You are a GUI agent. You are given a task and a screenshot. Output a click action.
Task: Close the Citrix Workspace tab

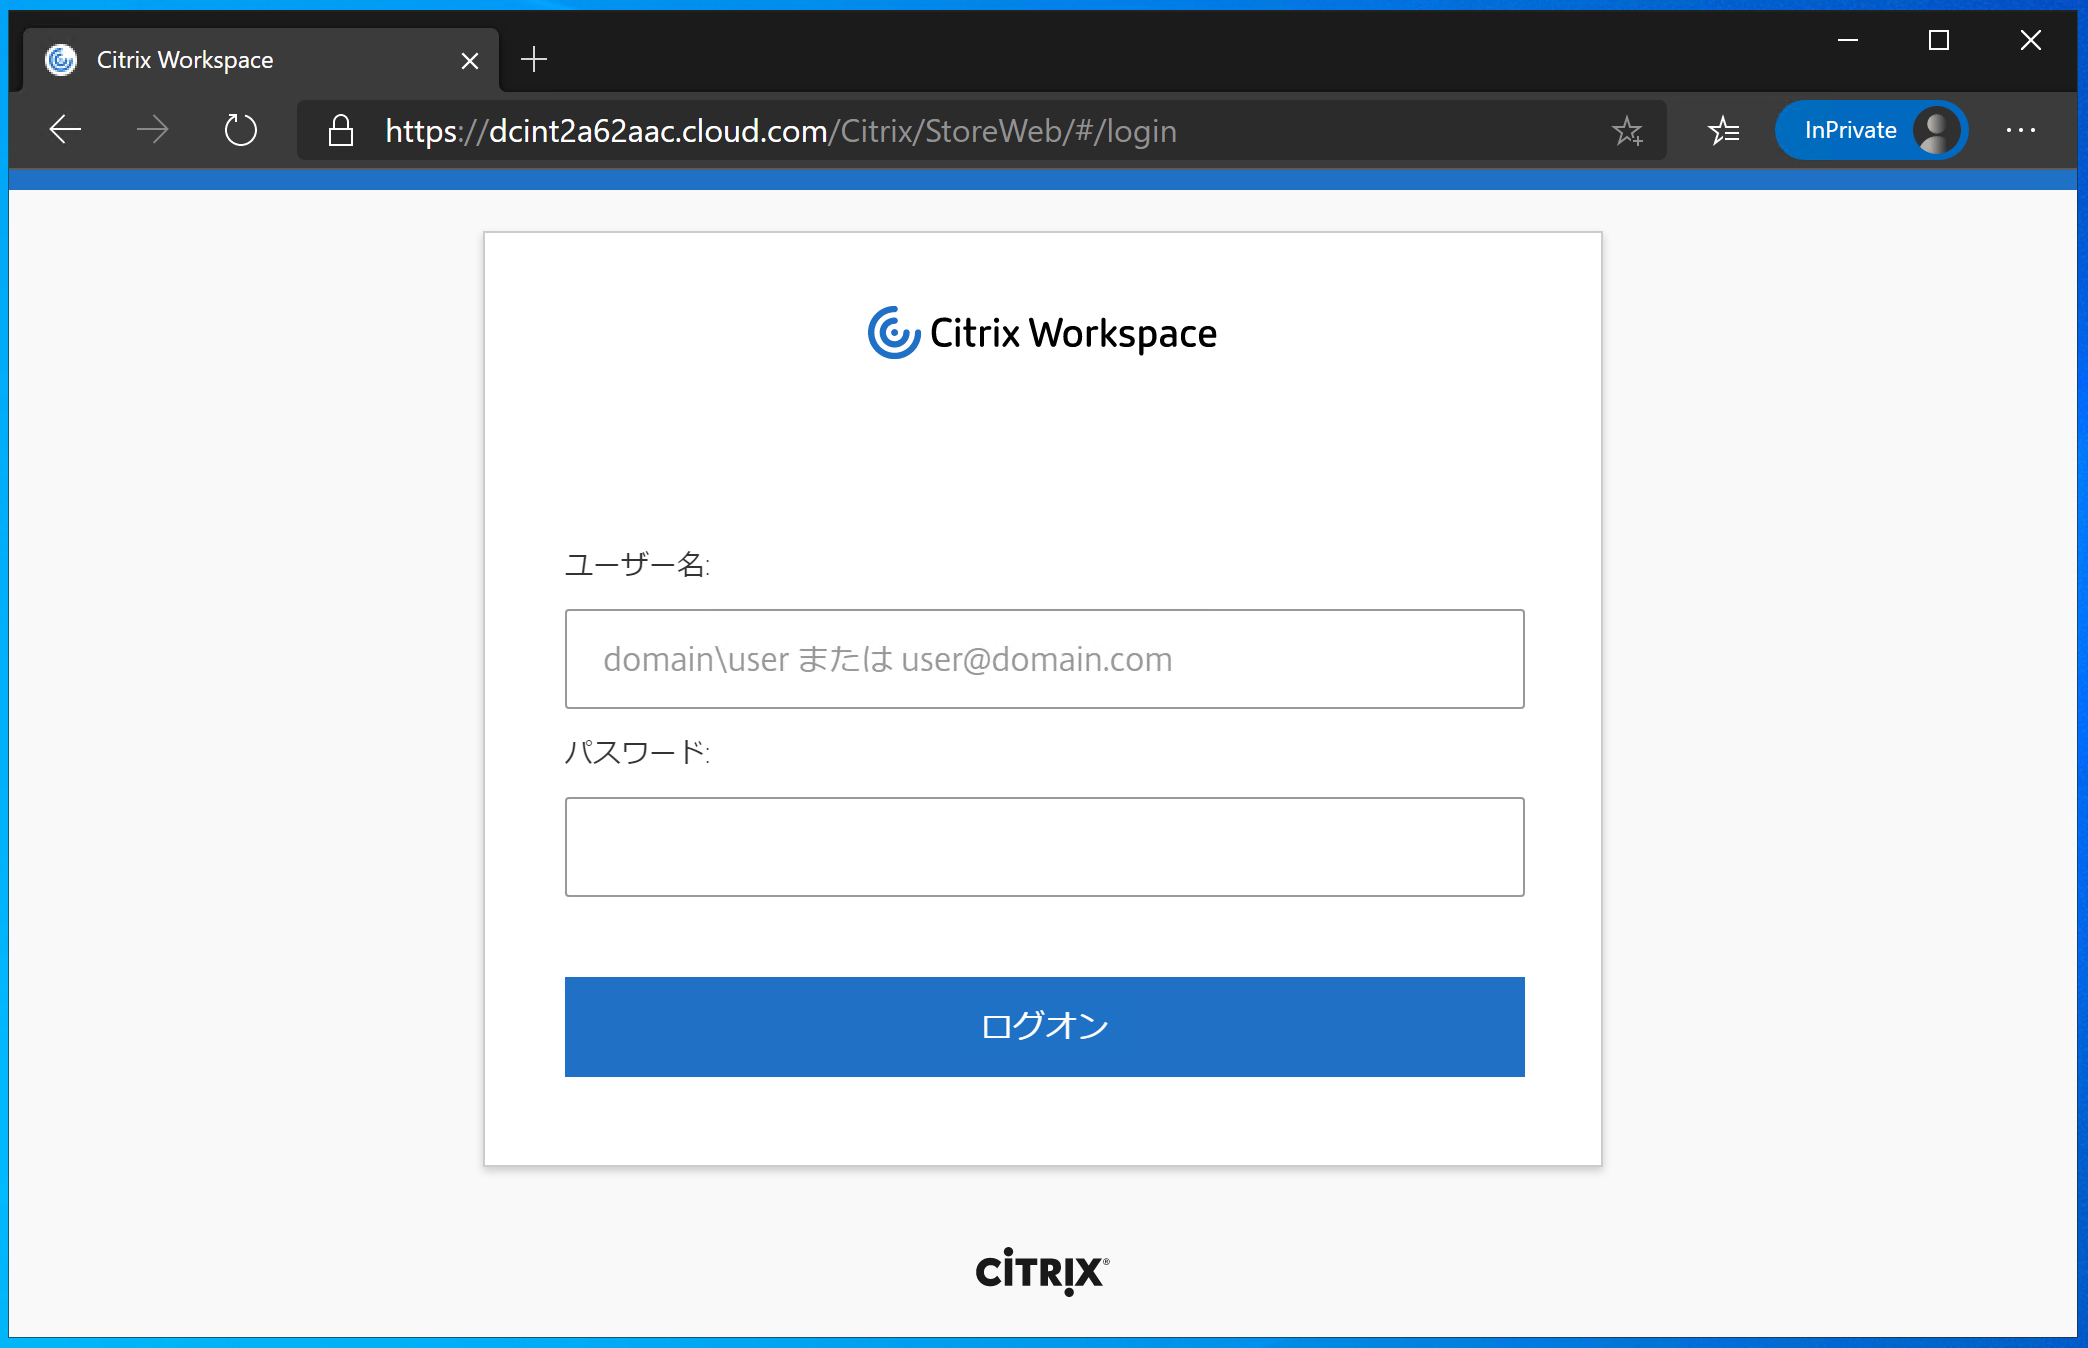pyautogui.click(x=470, y=61)
